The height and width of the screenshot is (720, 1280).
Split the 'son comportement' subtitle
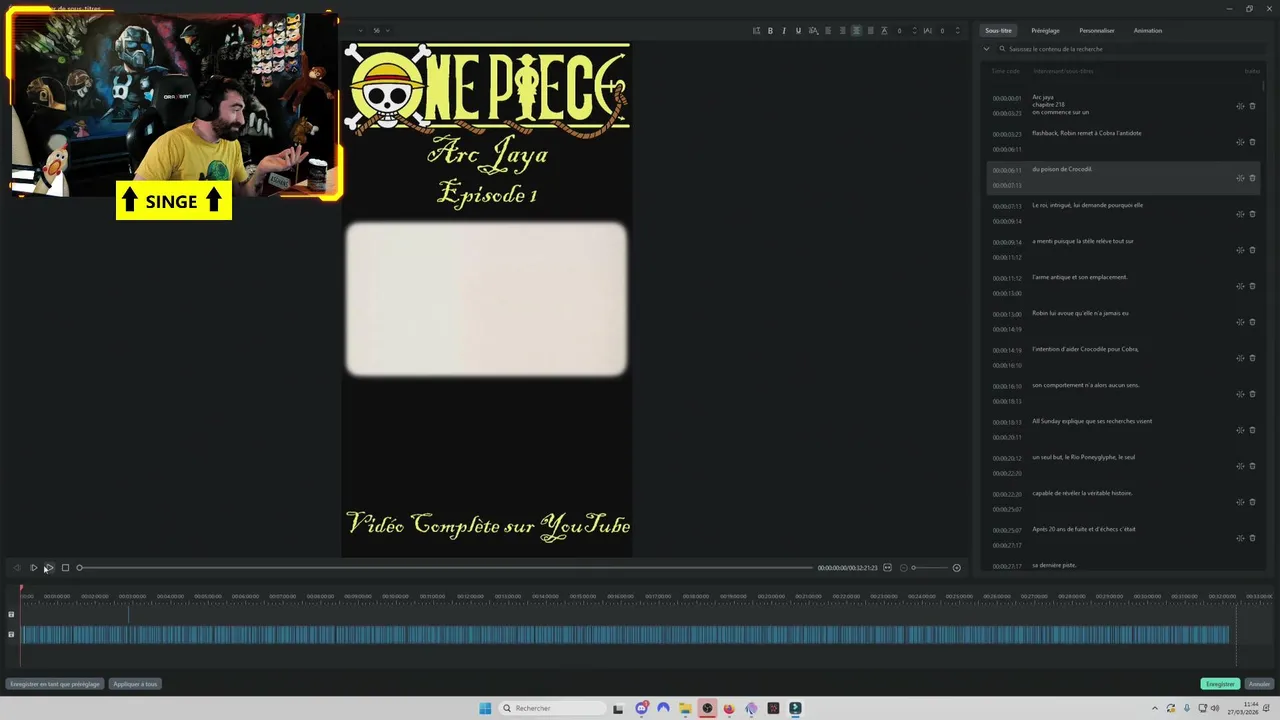click(x=1240, y=394)
